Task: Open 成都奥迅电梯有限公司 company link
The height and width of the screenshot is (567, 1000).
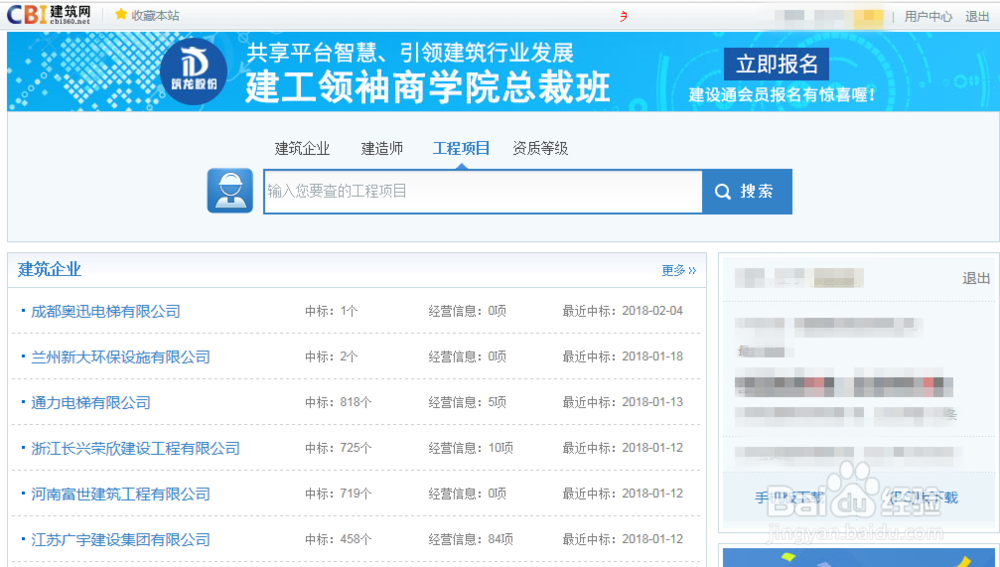Action: 106,311
